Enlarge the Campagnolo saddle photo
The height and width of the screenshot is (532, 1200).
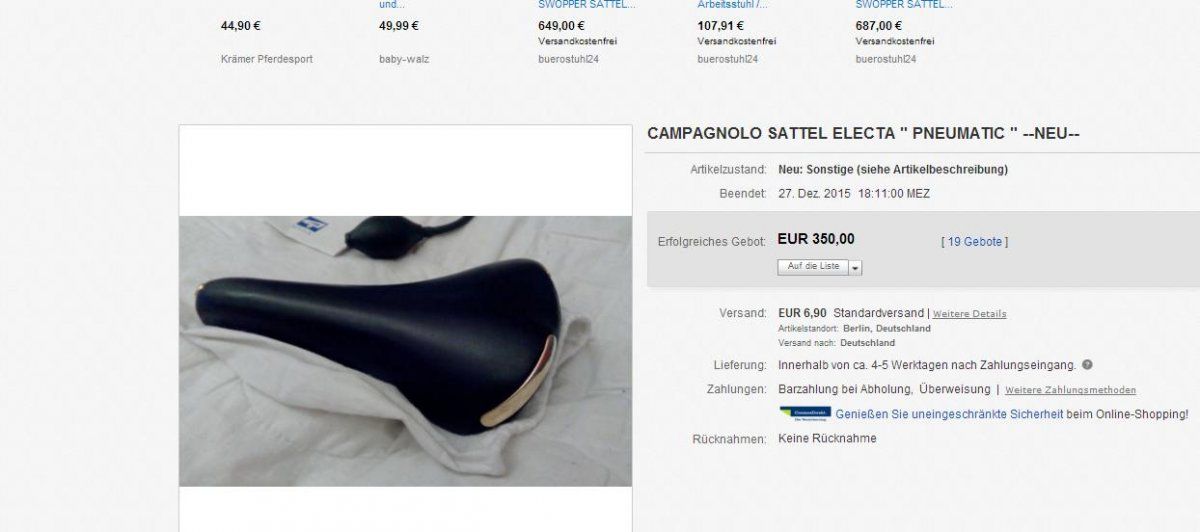point(405,351)
